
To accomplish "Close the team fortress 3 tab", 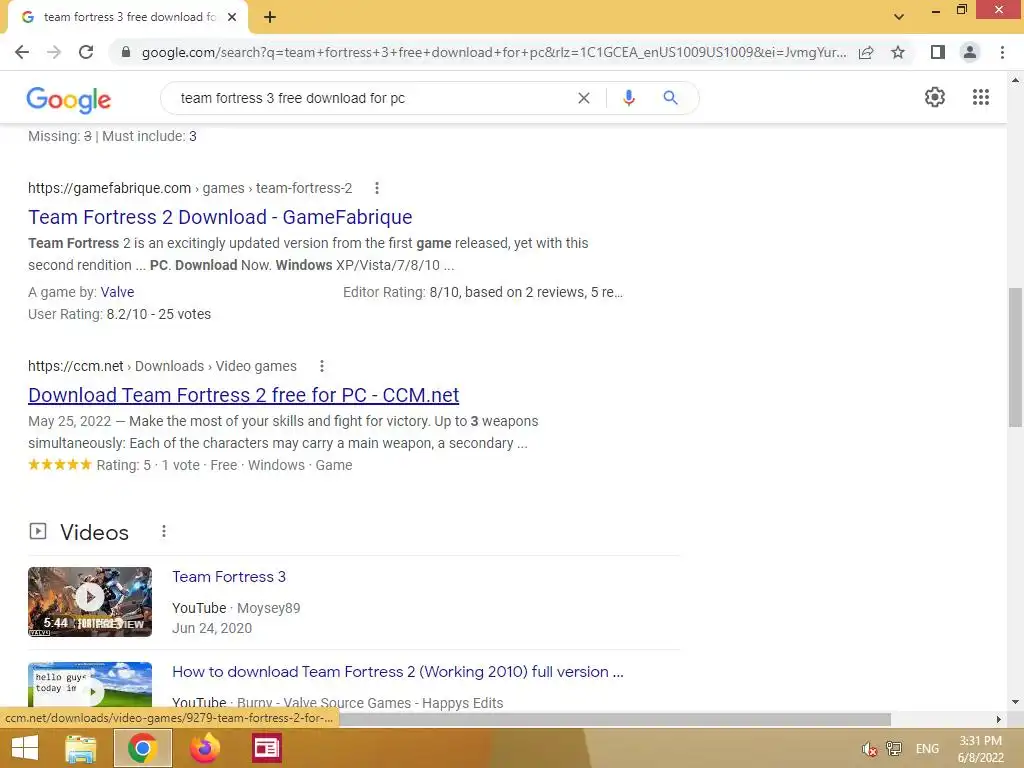I will pyautogui.click(x=232, y=17).
